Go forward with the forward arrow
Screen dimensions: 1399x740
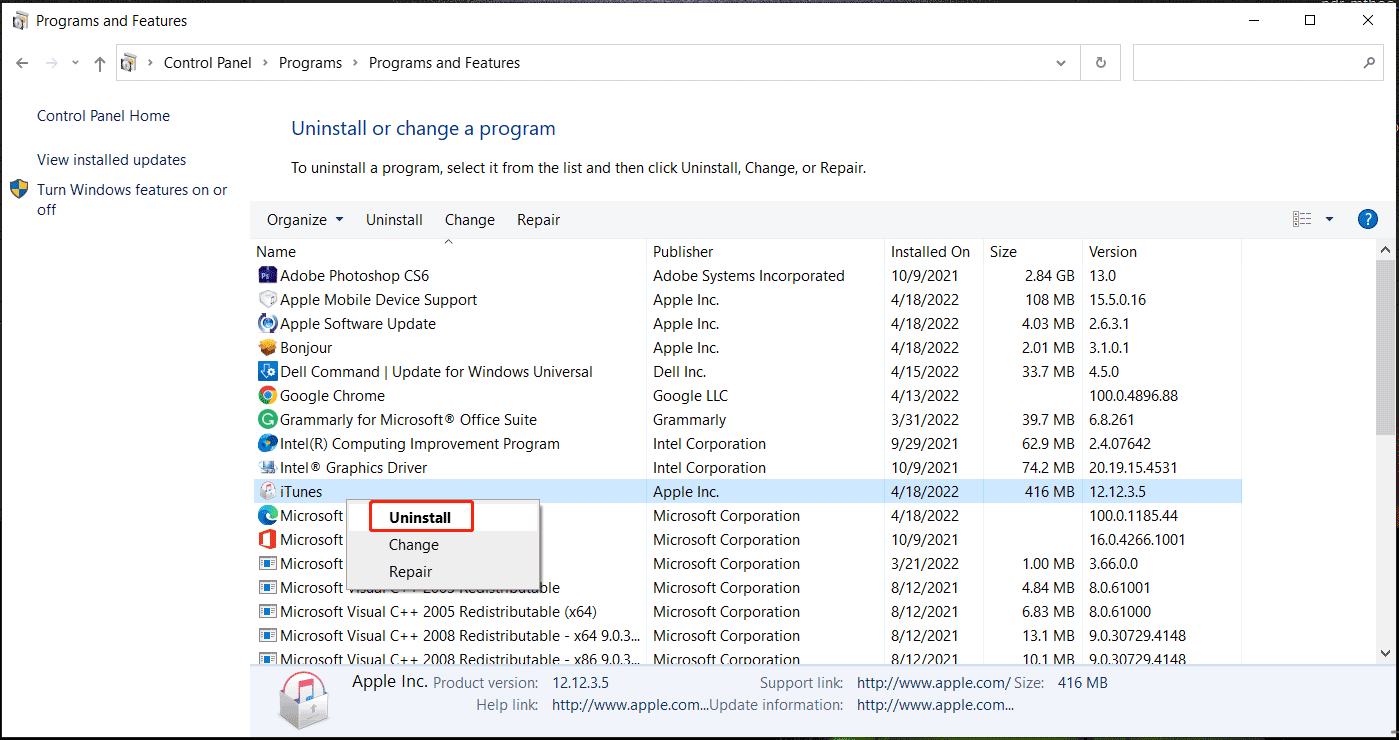[x=52, y=63]
